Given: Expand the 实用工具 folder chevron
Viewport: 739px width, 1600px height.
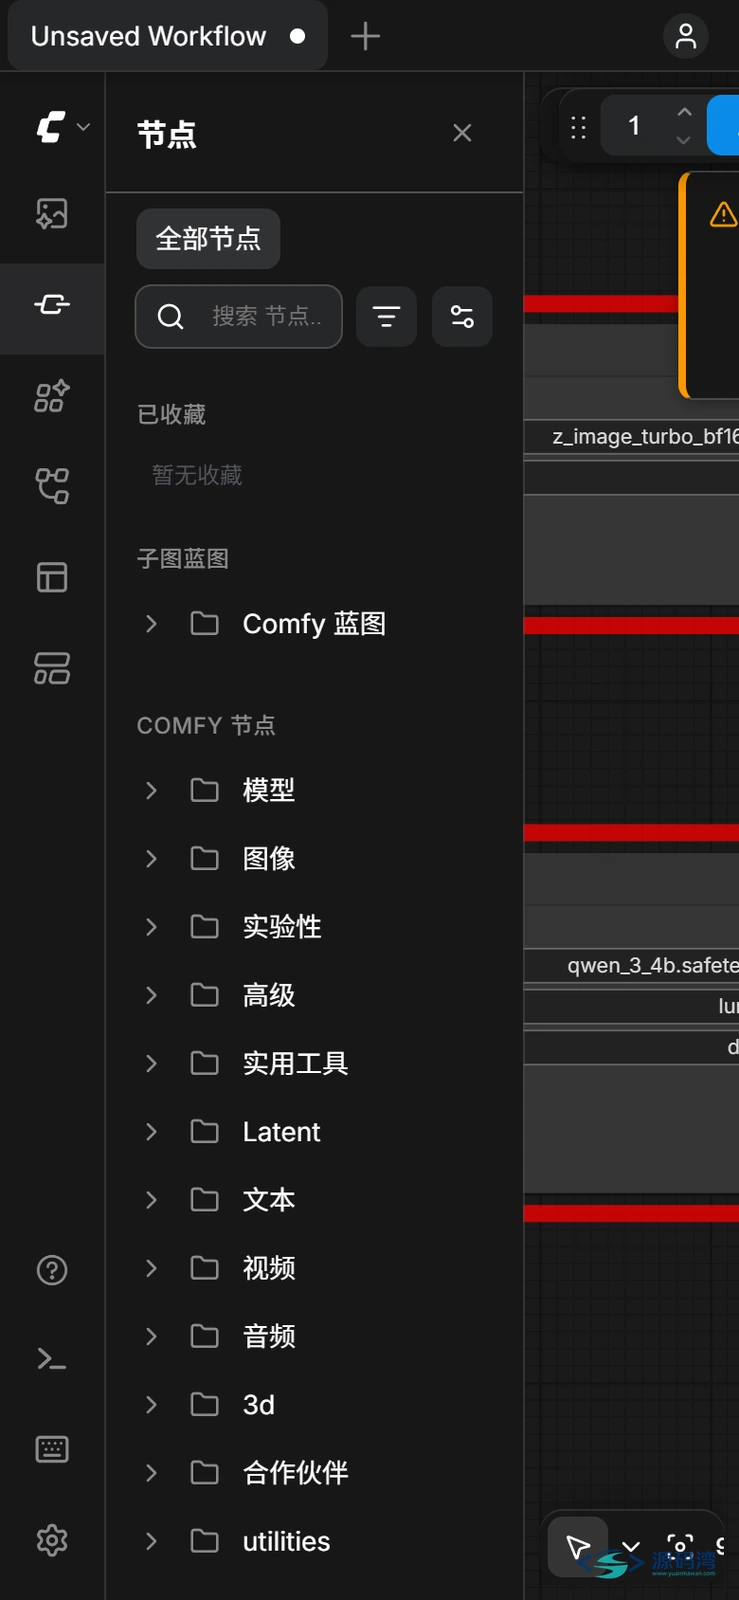Looking at the screenshot, I should [151, 1063].
